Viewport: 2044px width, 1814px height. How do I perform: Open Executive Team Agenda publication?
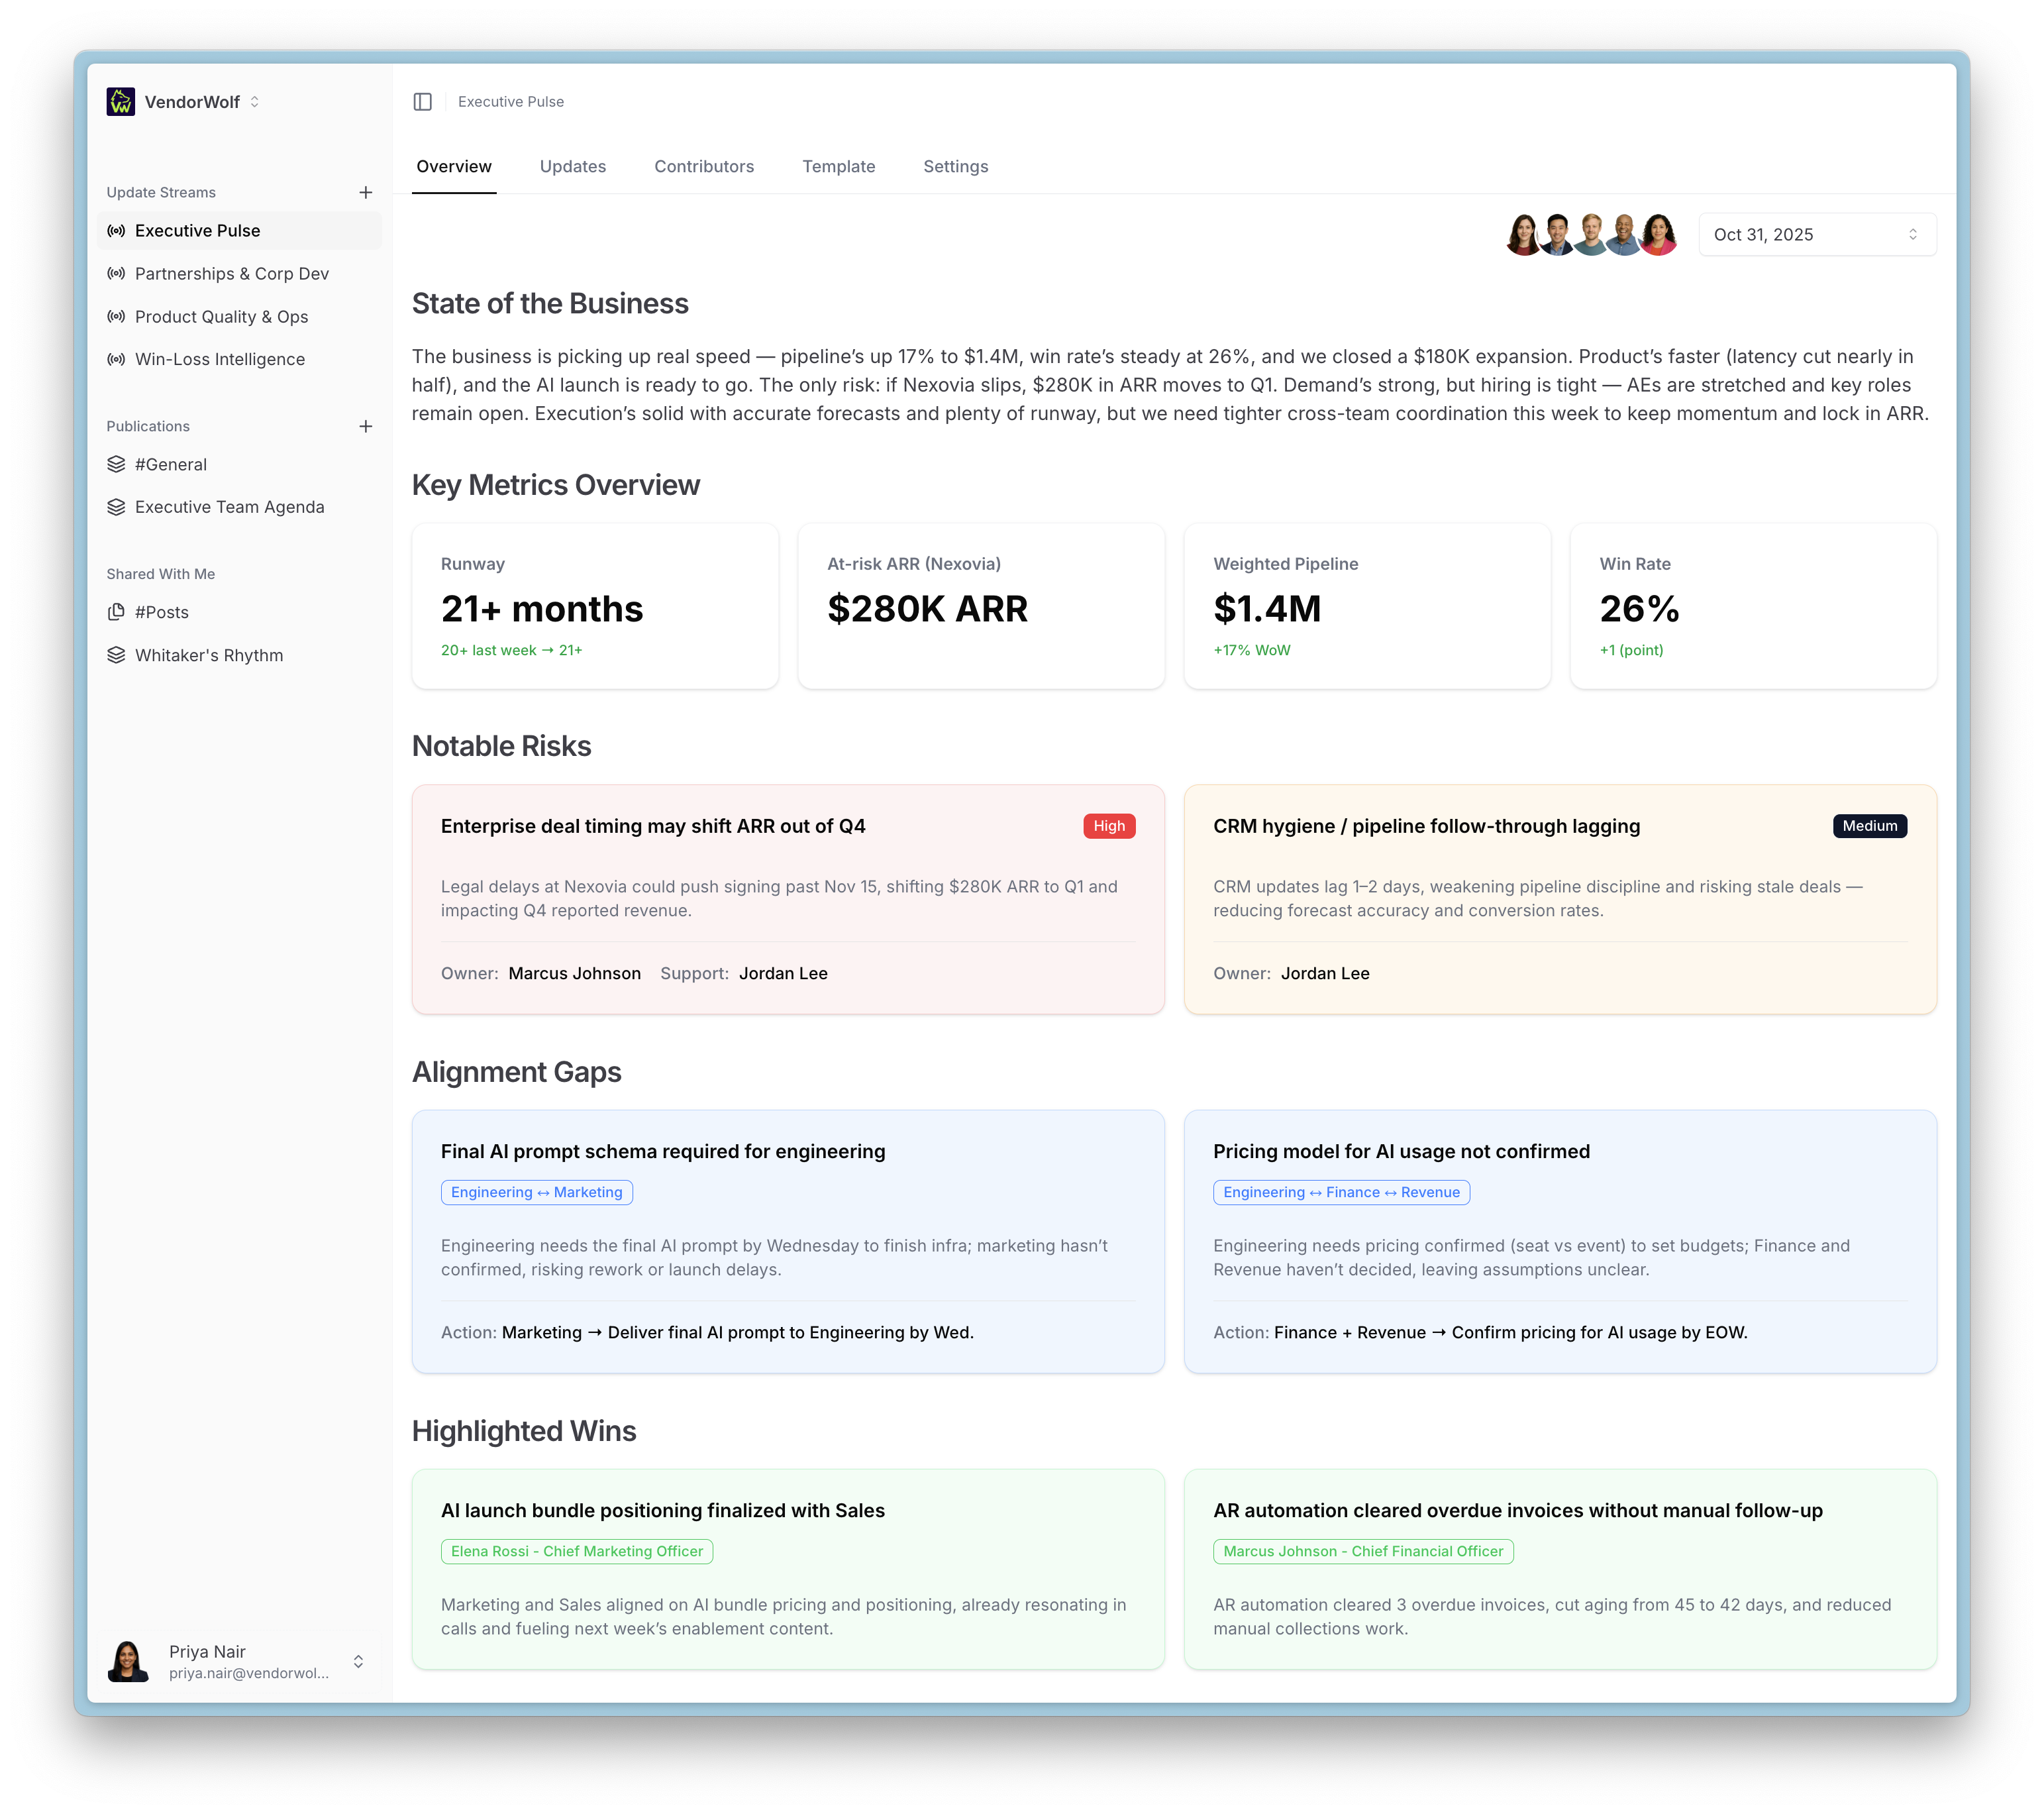click(229, 507)
